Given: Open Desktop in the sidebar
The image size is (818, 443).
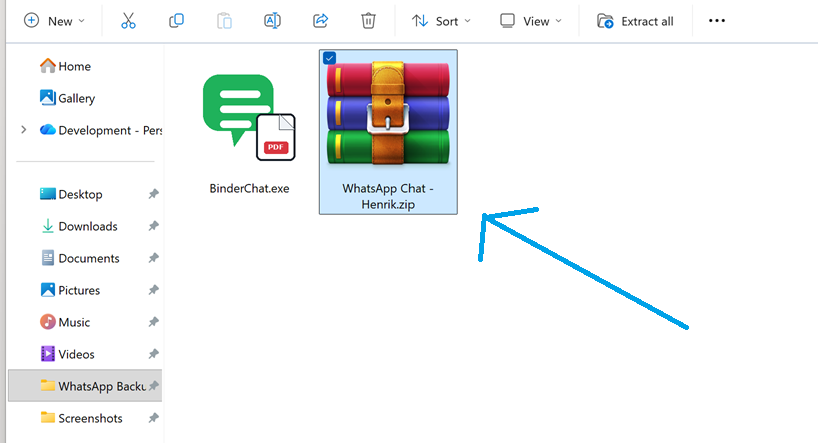Looking at the screenshot, I should (x=71, y=194).
